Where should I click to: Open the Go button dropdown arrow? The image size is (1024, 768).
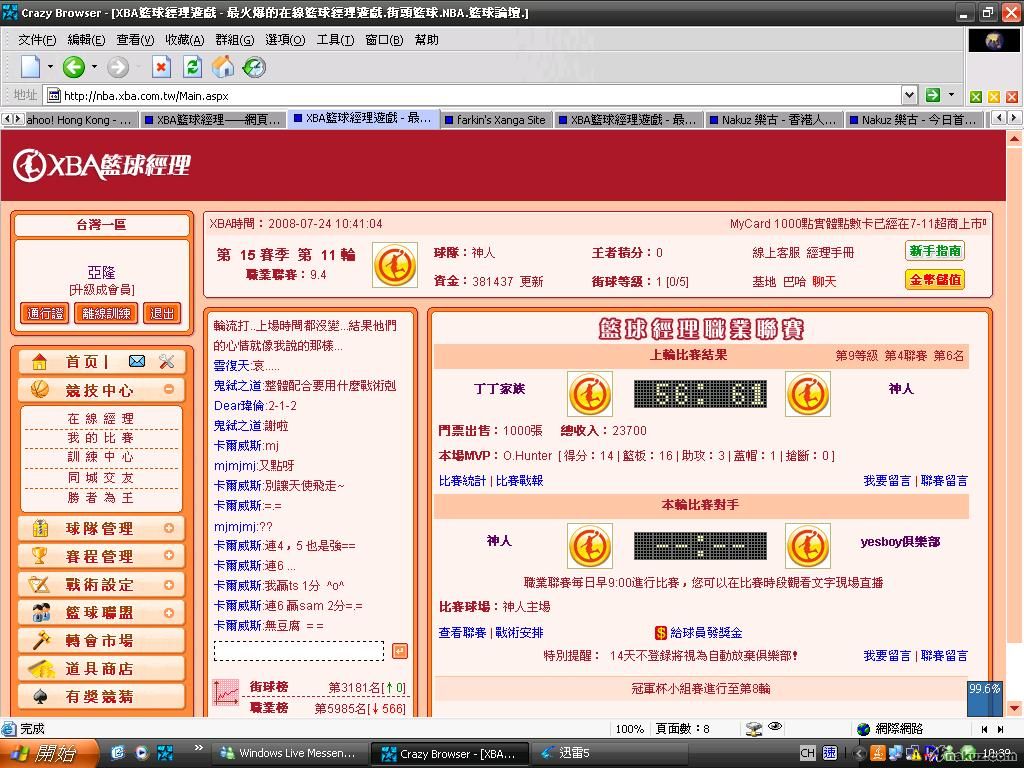(952, 95)
